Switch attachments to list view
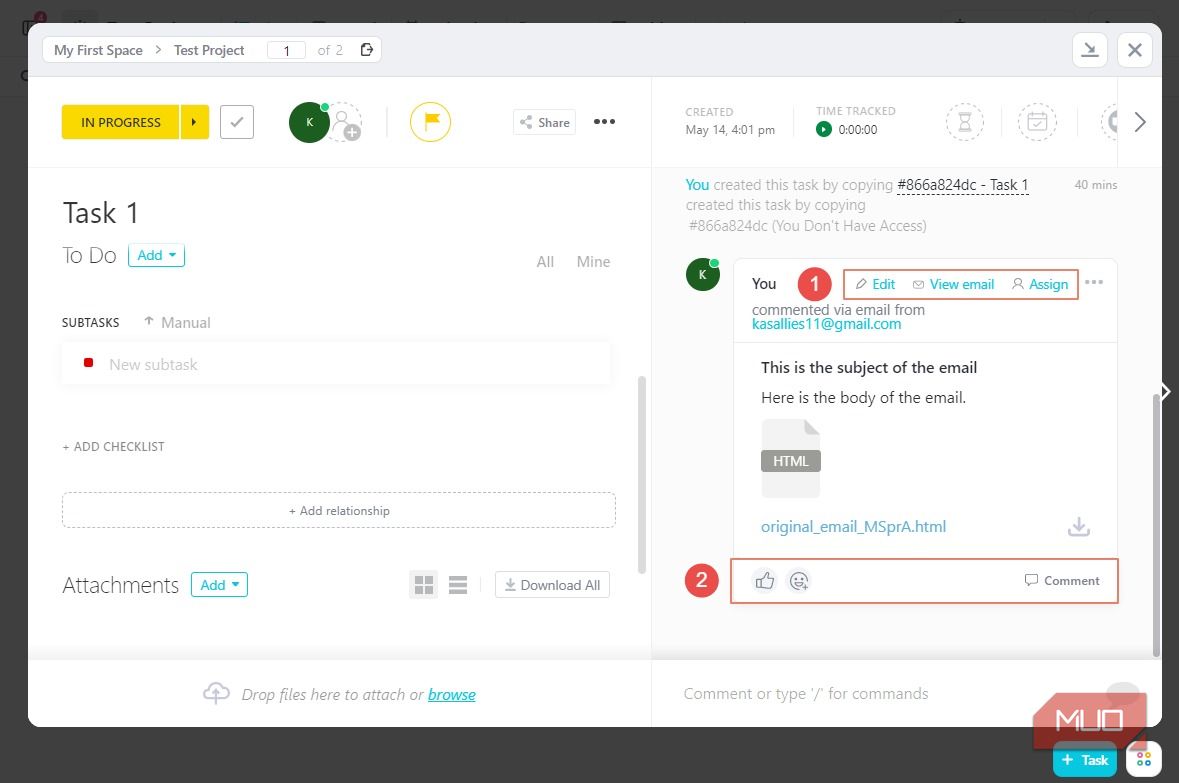 [x=458, y=584]
